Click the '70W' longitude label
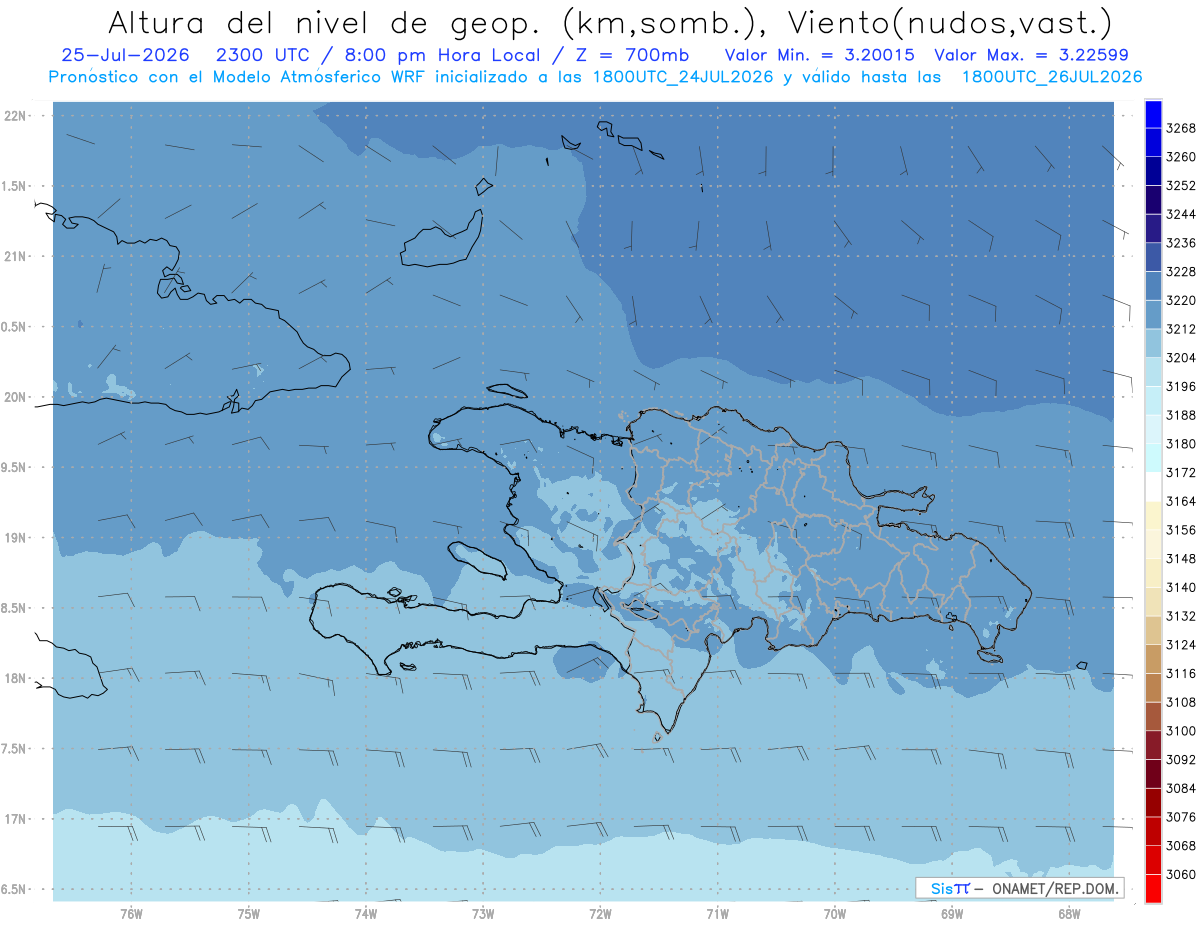 tap(835, 913)
